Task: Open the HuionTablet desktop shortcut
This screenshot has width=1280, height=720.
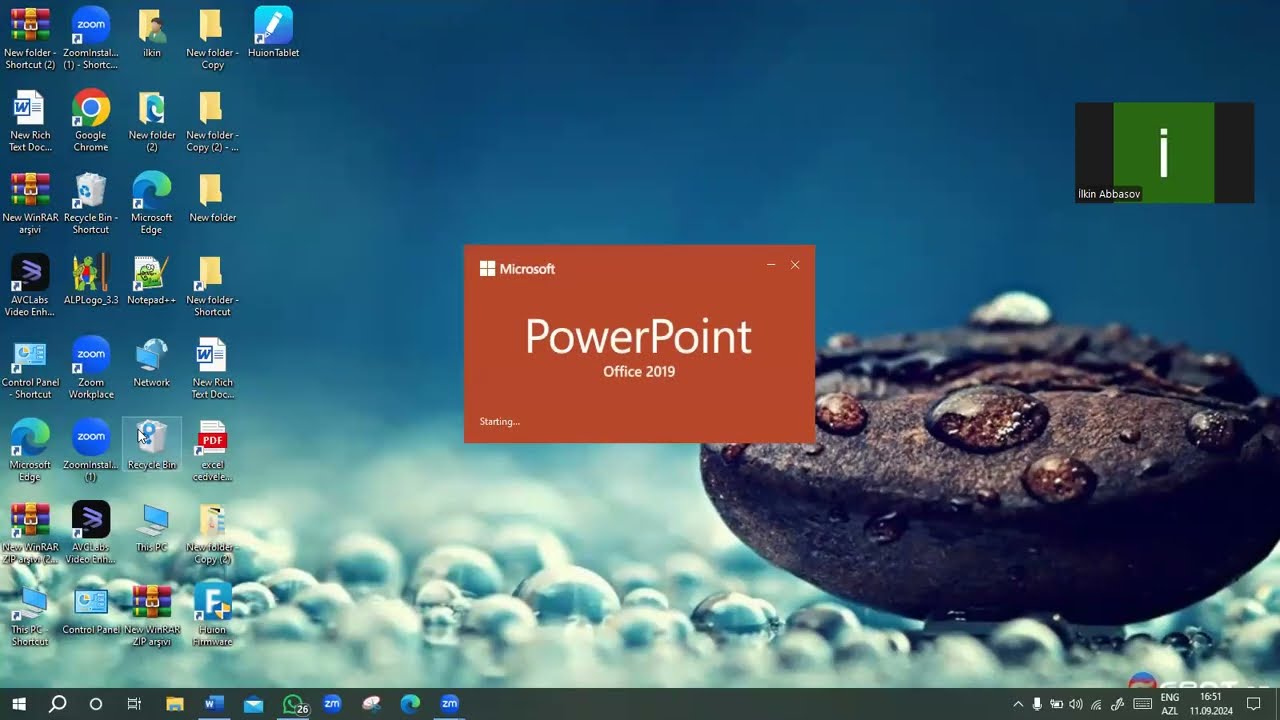Action: [x=273, y=32]
